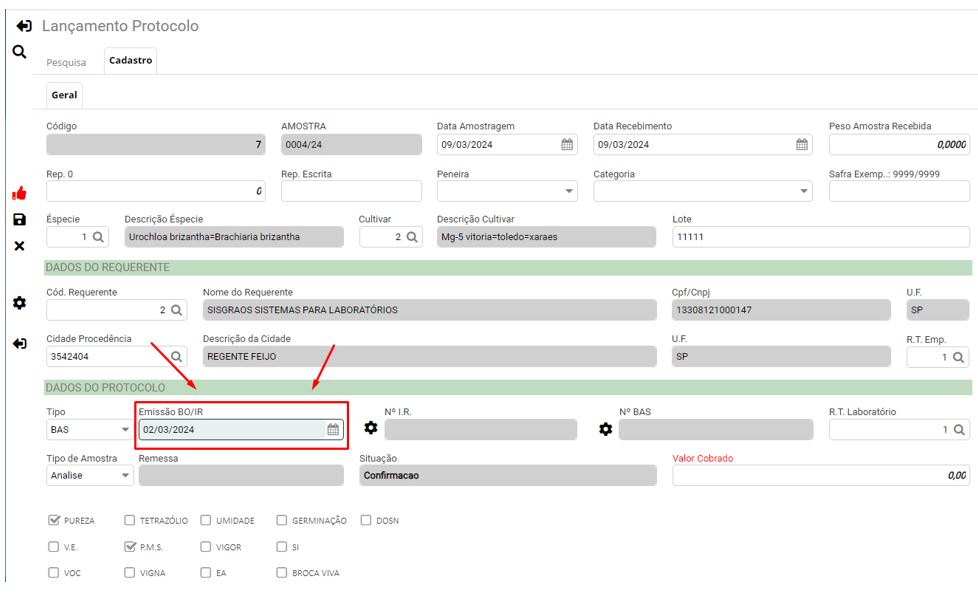Click the X cancel button in sidebar
This screenshot has width=978, height=602.
19,246
